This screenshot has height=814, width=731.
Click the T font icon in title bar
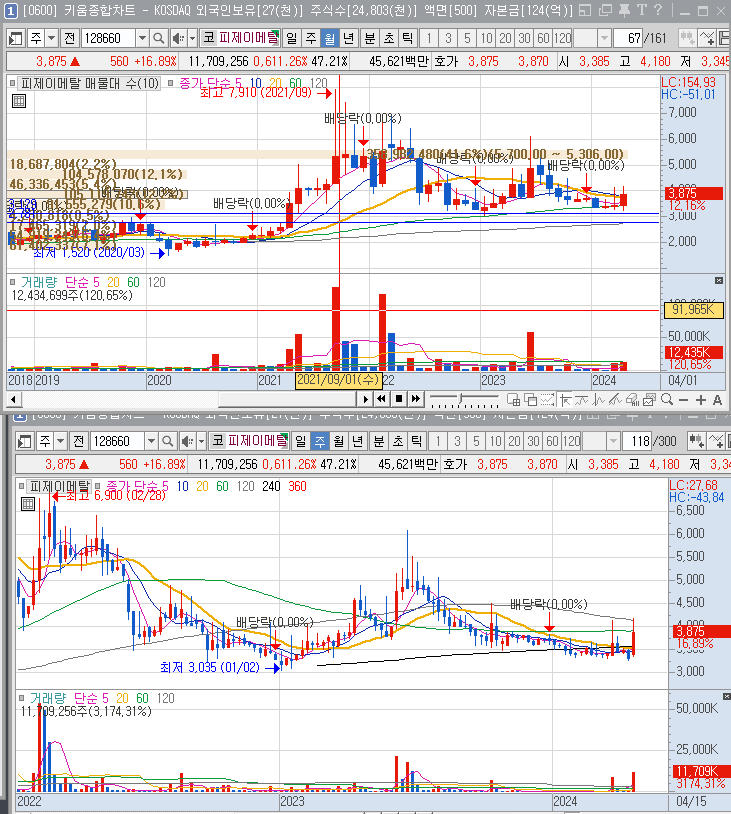pos(642,10)
